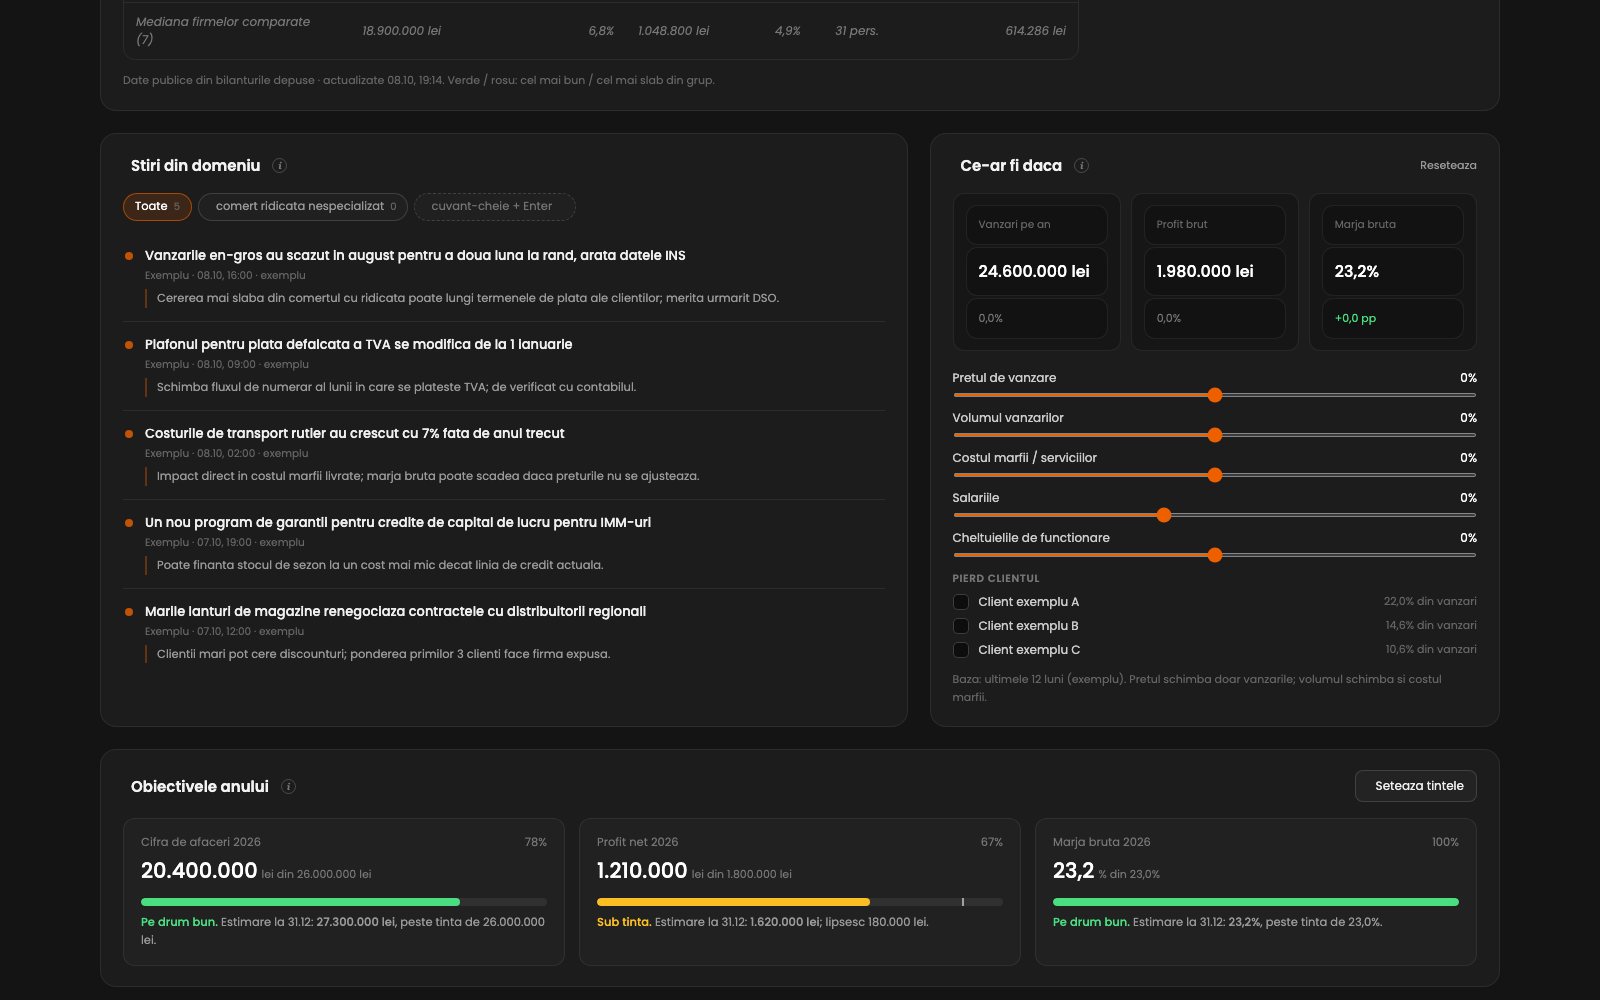Screen dimensions: 1600x1000
Task: Open news about Costurile de transport rutier
Action: click(355, 434)
